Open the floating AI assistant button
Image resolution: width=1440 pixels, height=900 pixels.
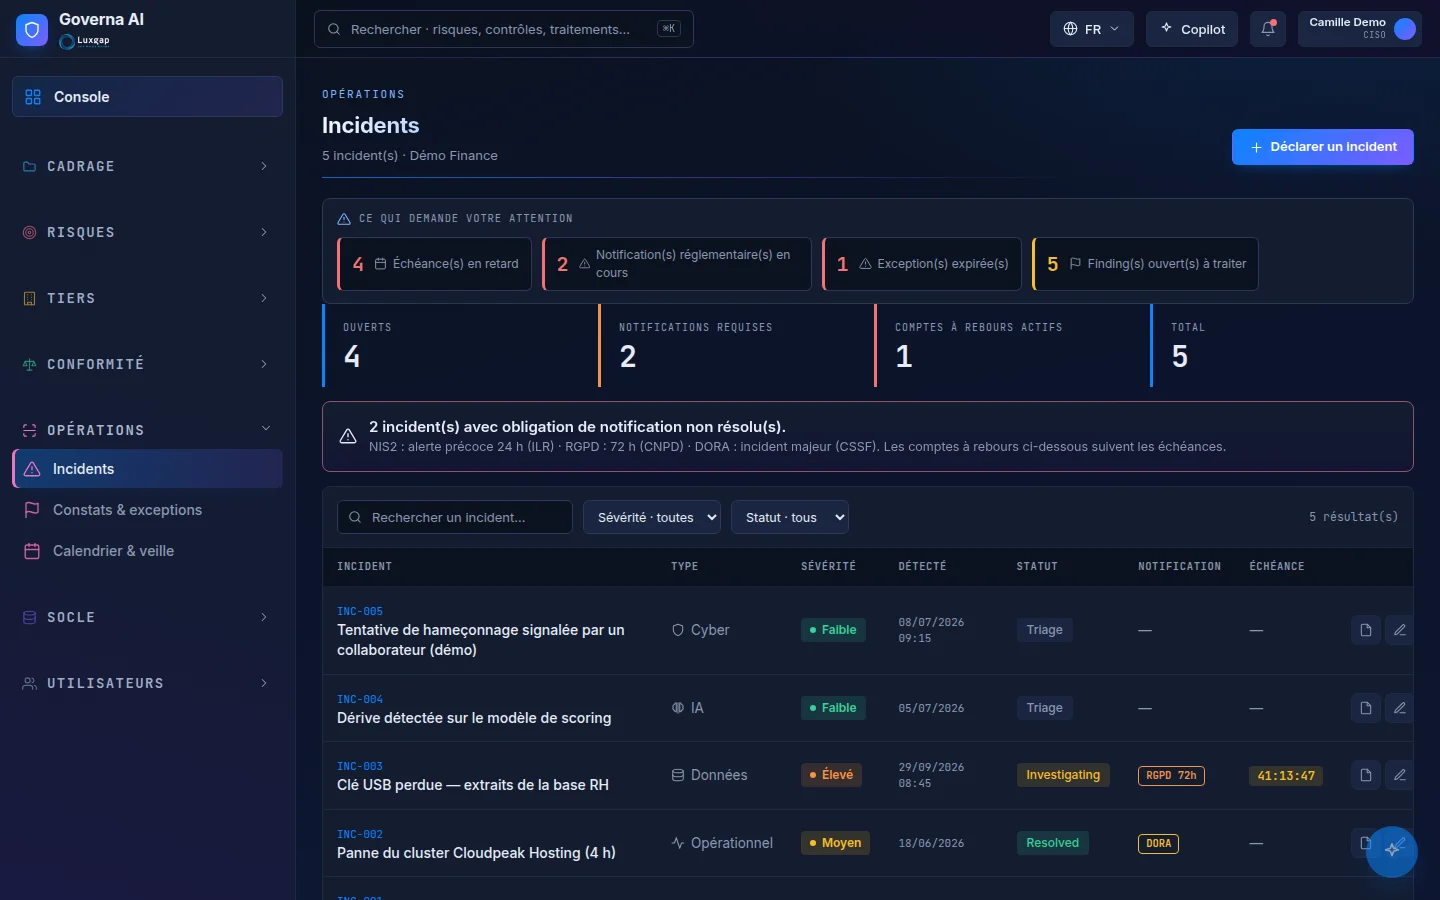tap(1392, 851)
